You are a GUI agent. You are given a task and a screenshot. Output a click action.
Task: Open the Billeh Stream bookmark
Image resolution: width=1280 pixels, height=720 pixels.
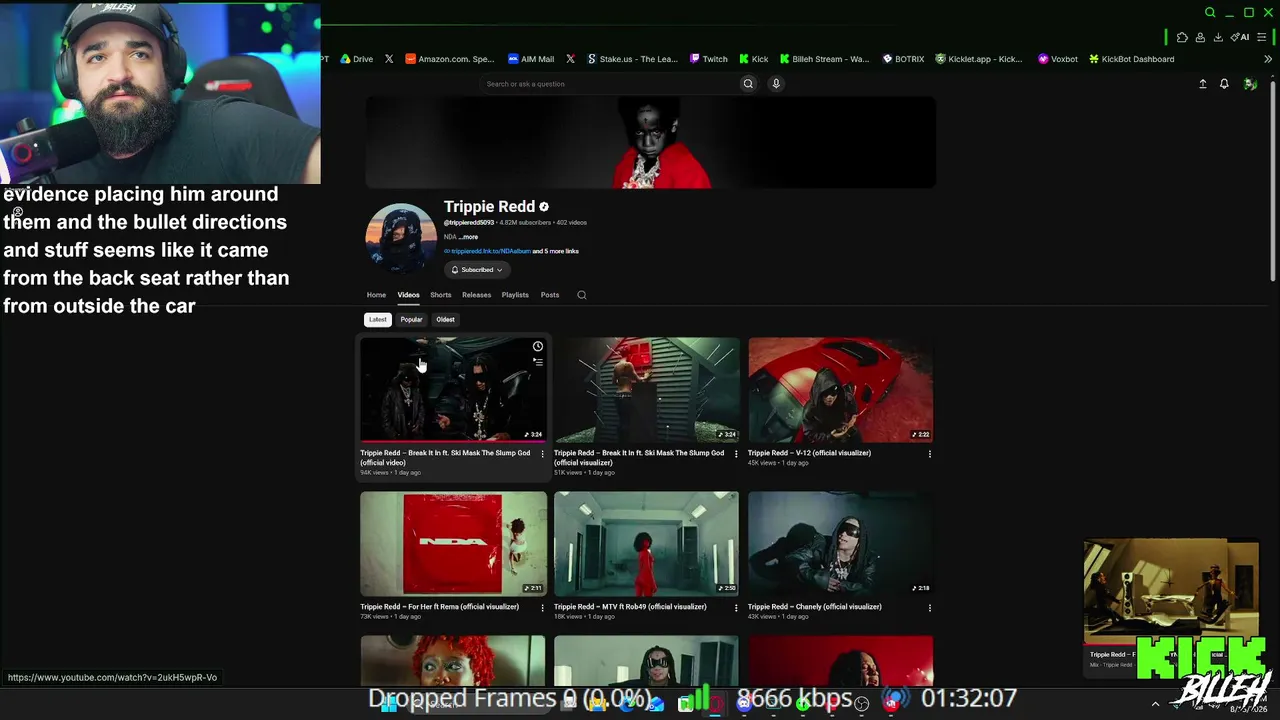click(825, 59)
